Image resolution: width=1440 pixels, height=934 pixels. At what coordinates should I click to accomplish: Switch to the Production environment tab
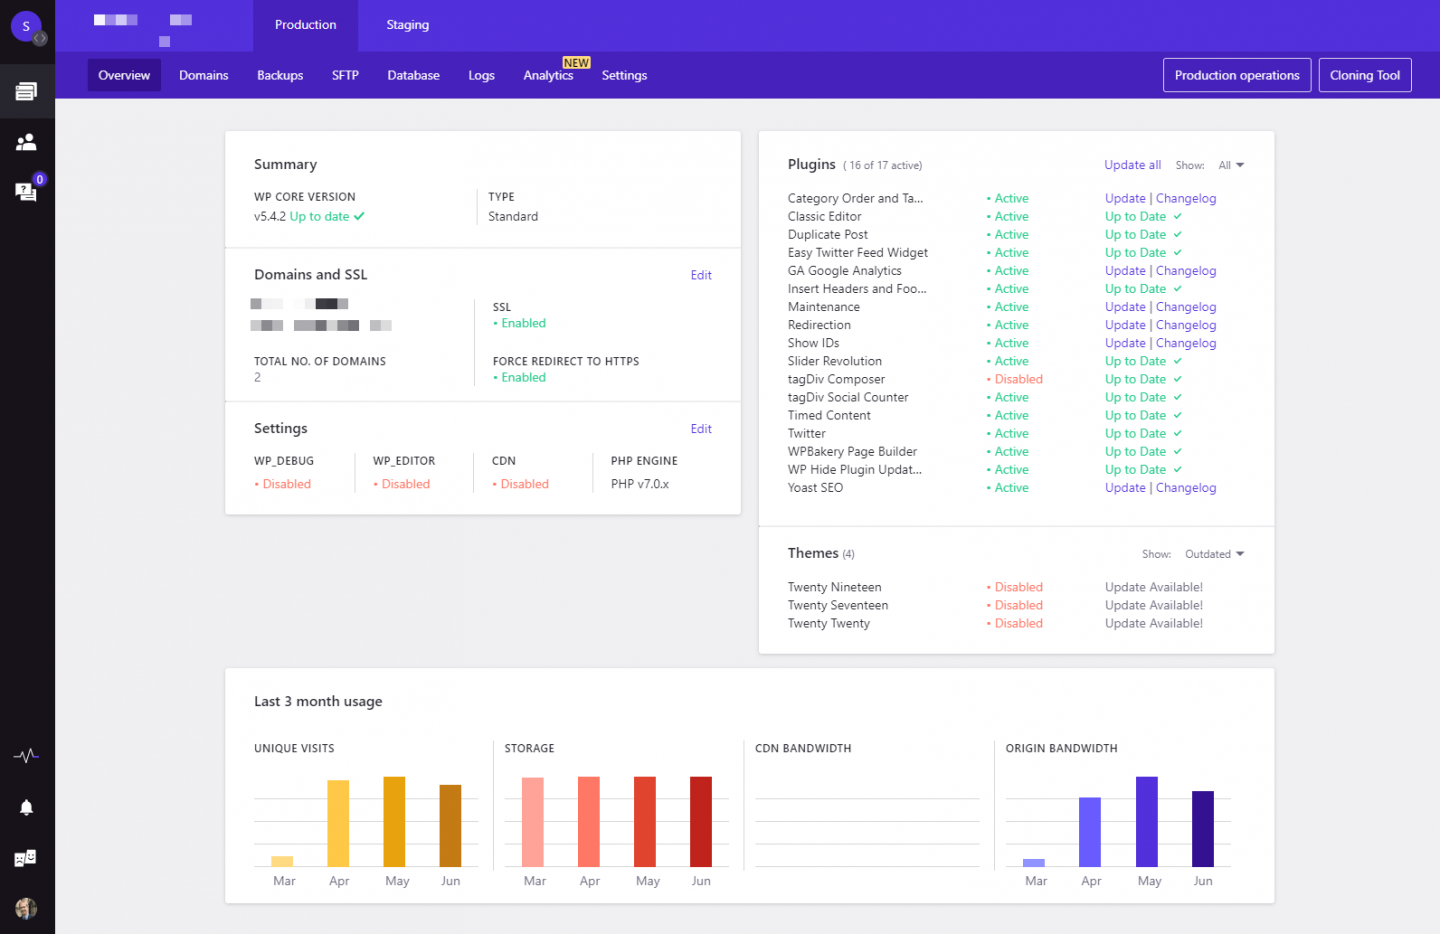(x=305, y=25)
